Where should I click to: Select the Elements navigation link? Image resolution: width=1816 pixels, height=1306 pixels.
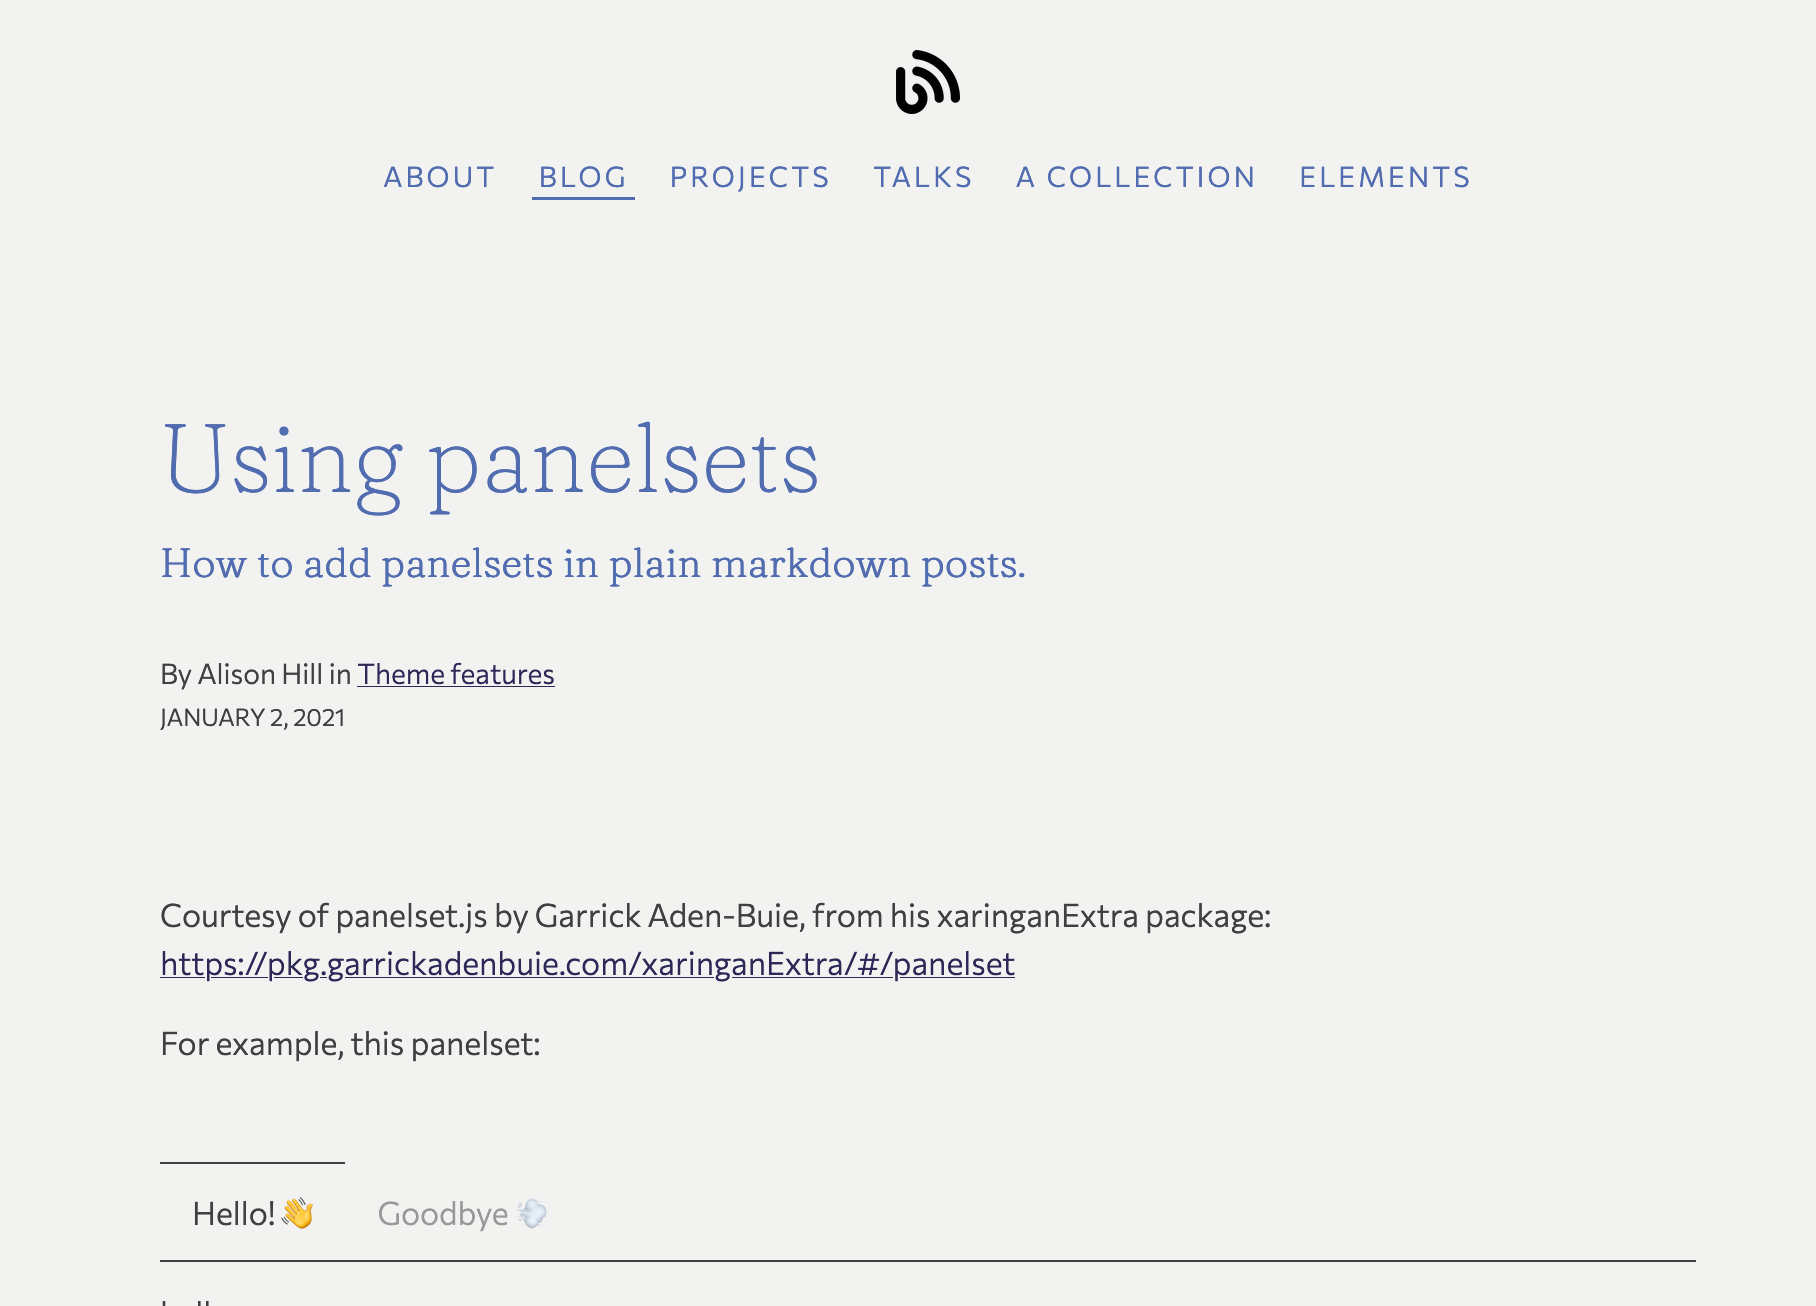click(x=1385, y=177)
